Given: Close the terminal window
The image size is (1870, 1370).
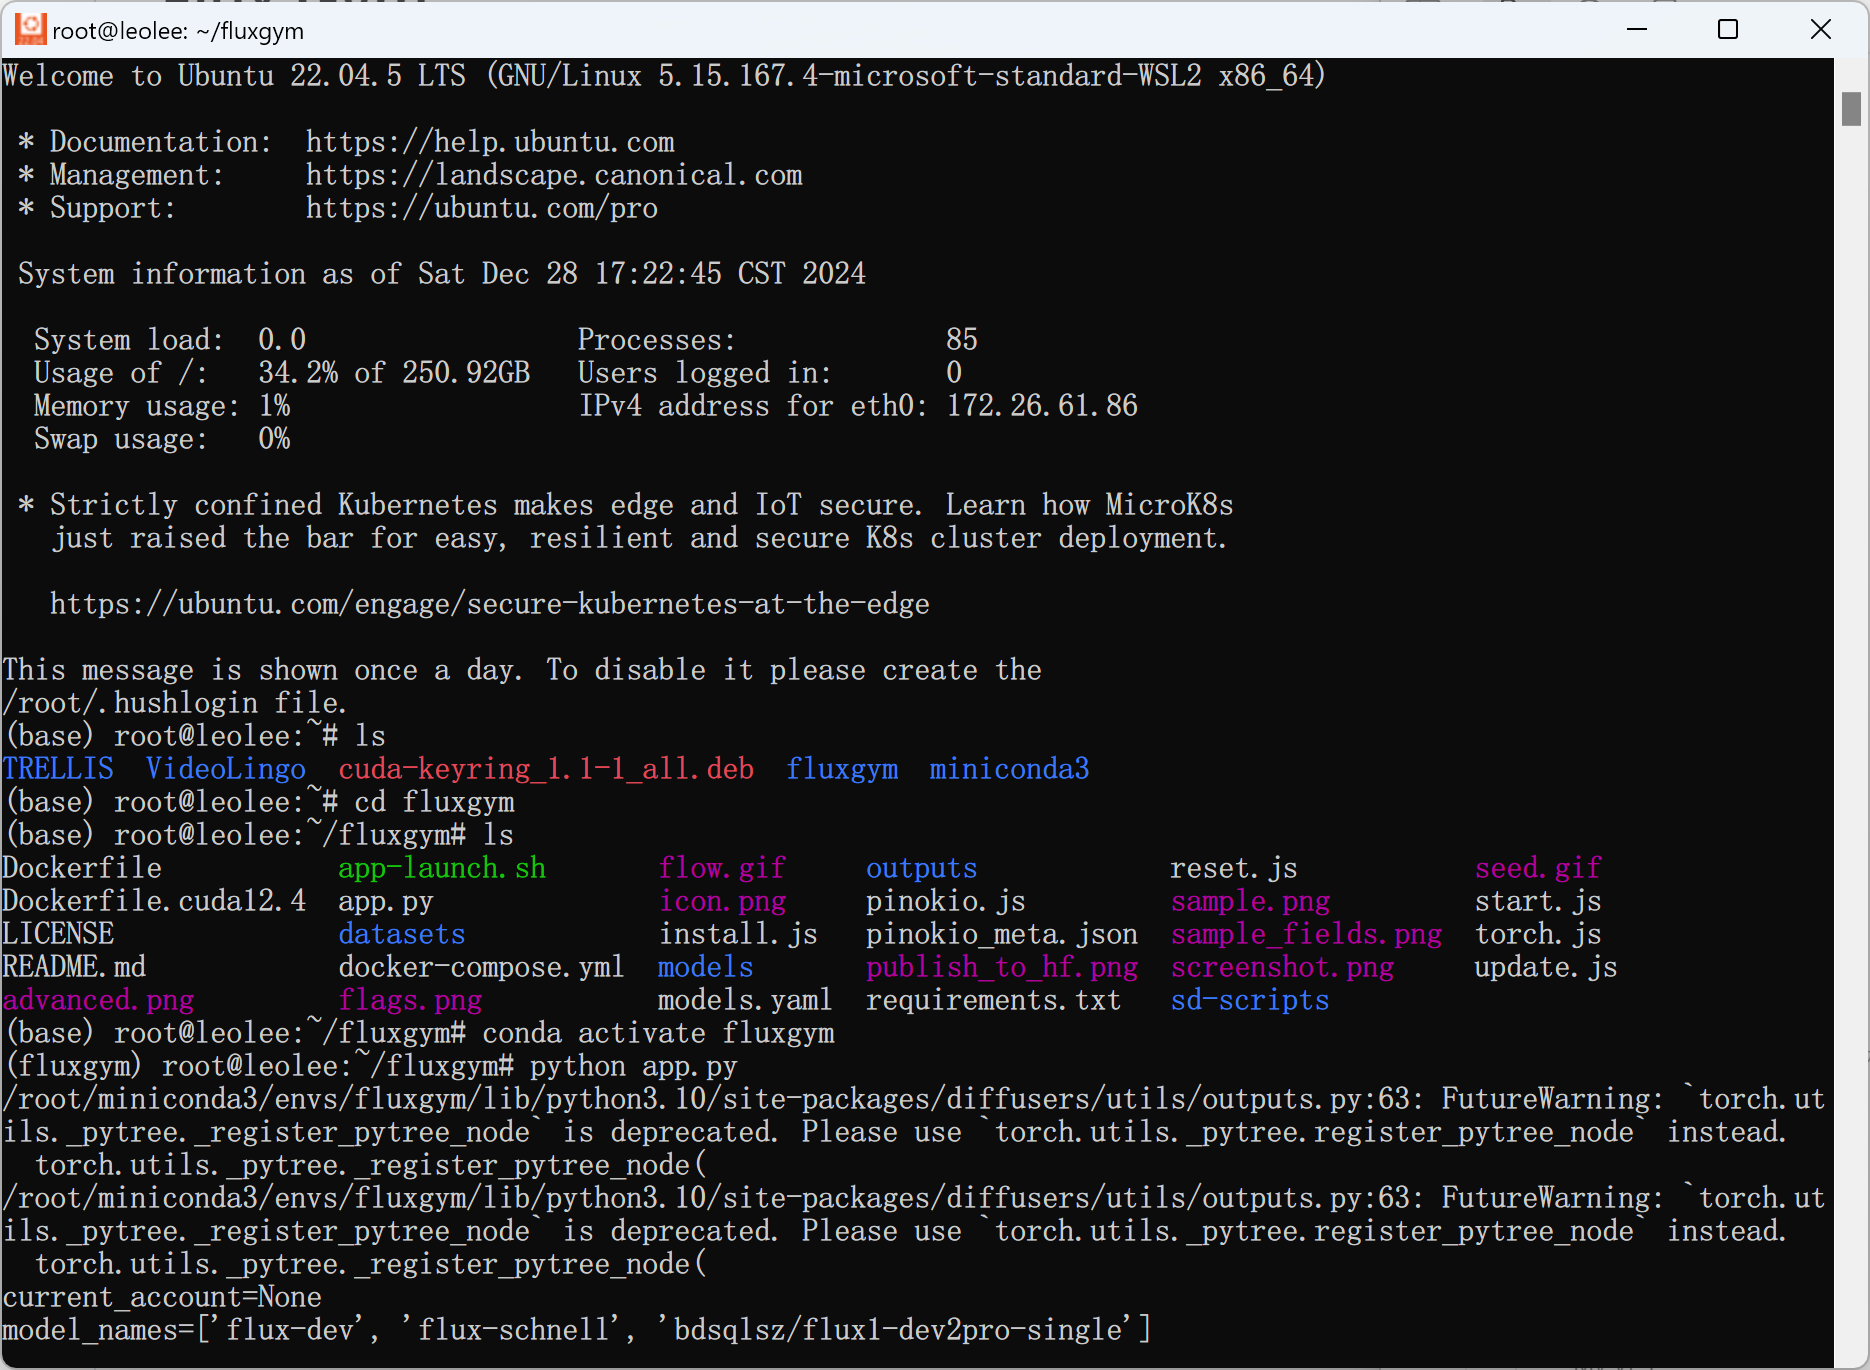Looking at the screenshot, I should pyautogui.click(x=1821, y=29).
